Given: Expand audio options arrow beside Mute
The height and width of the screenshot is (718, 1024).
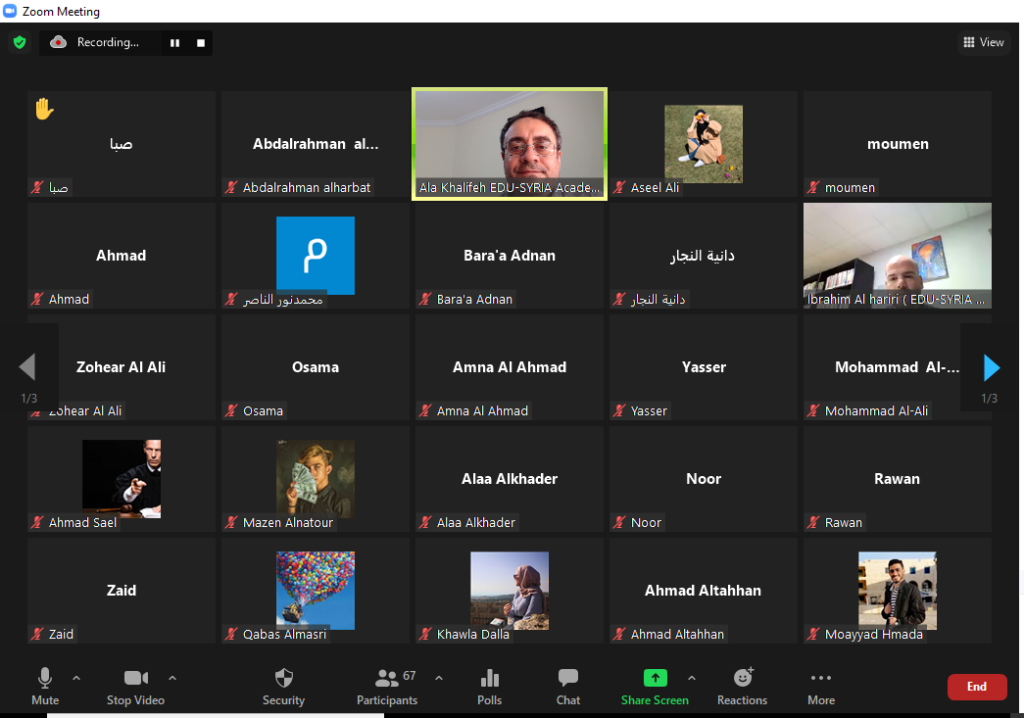Looking at the screenshot, I should (x=76, y=677).
